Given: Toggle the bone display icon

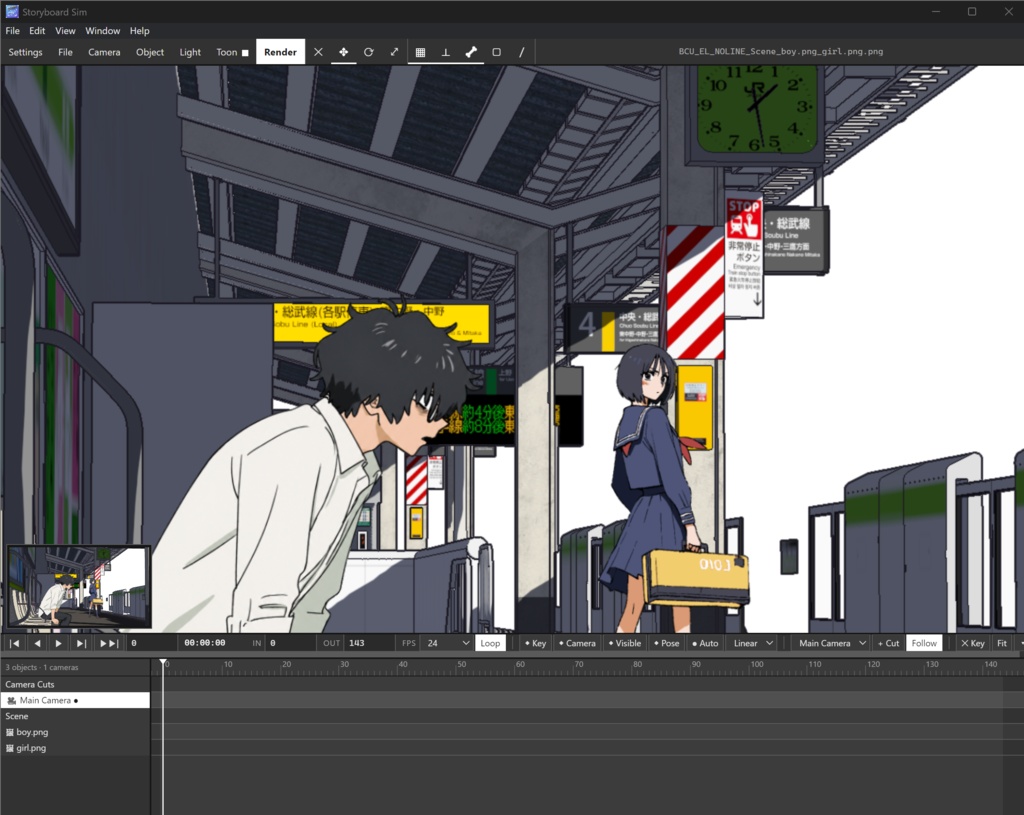Looking at the screenshot, I should 471,52.
